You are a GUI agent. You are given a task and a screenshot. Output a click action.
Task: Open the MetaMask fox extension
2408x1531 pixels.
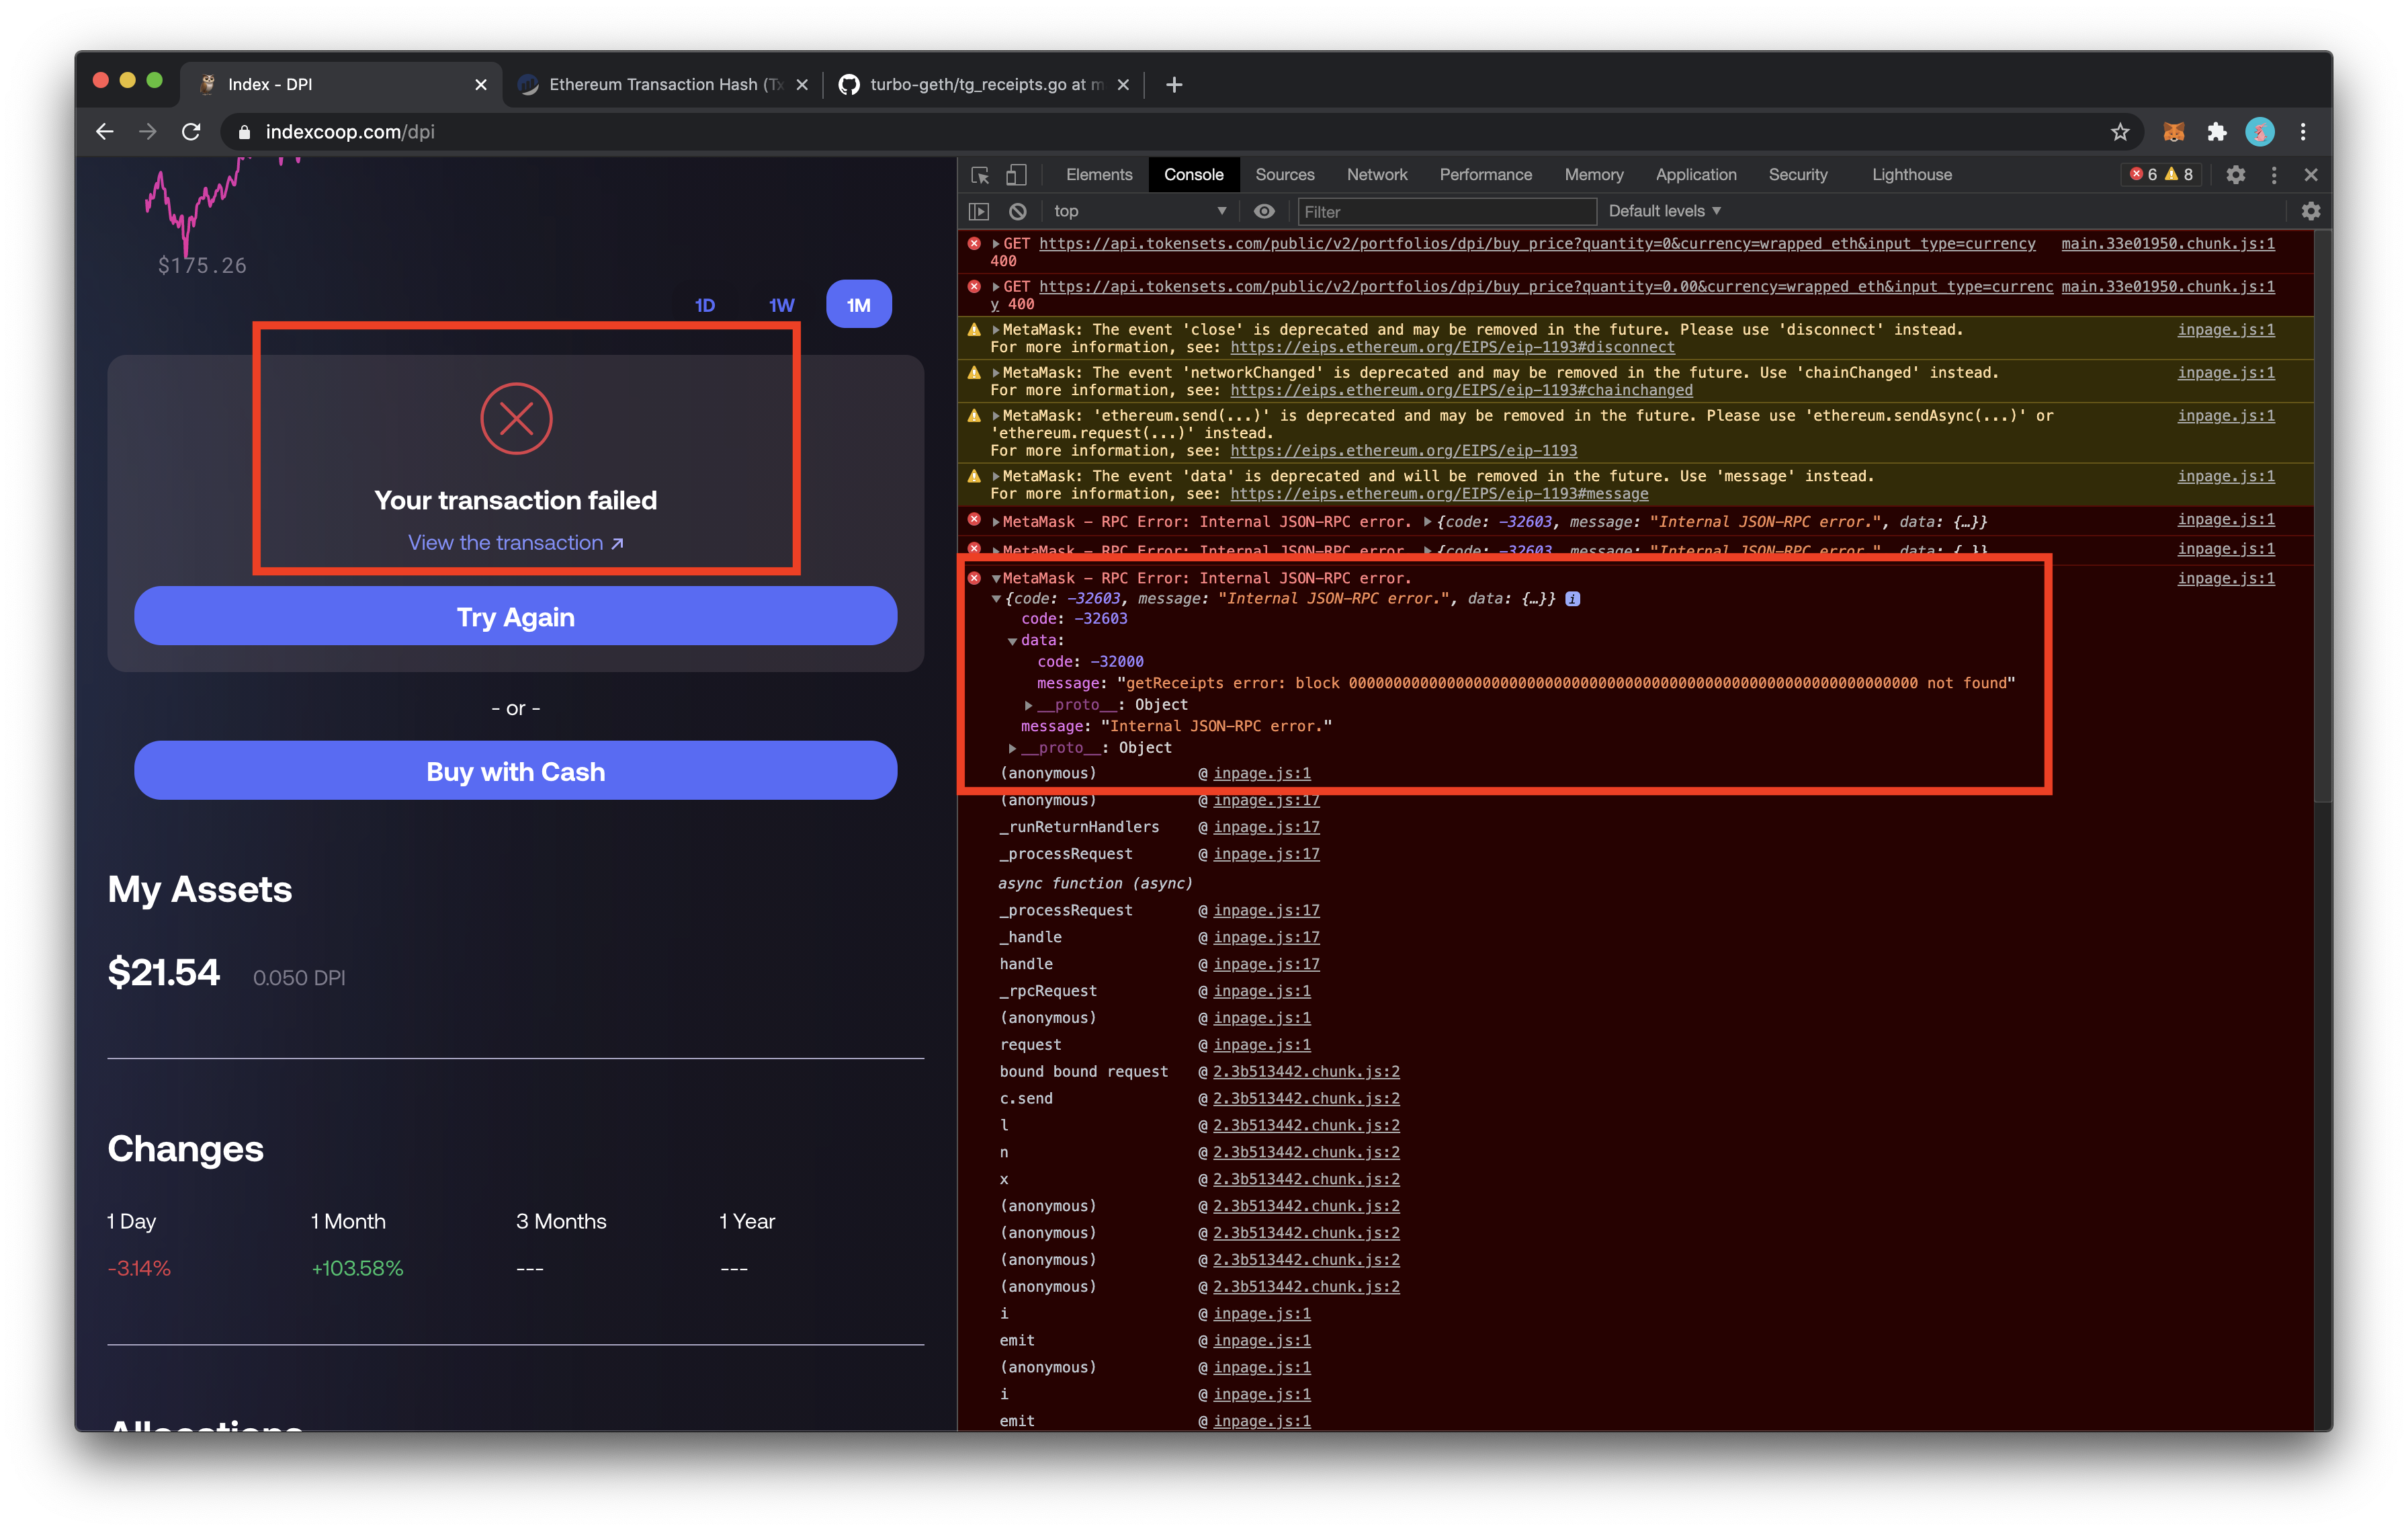click(x=2173, y=132)
